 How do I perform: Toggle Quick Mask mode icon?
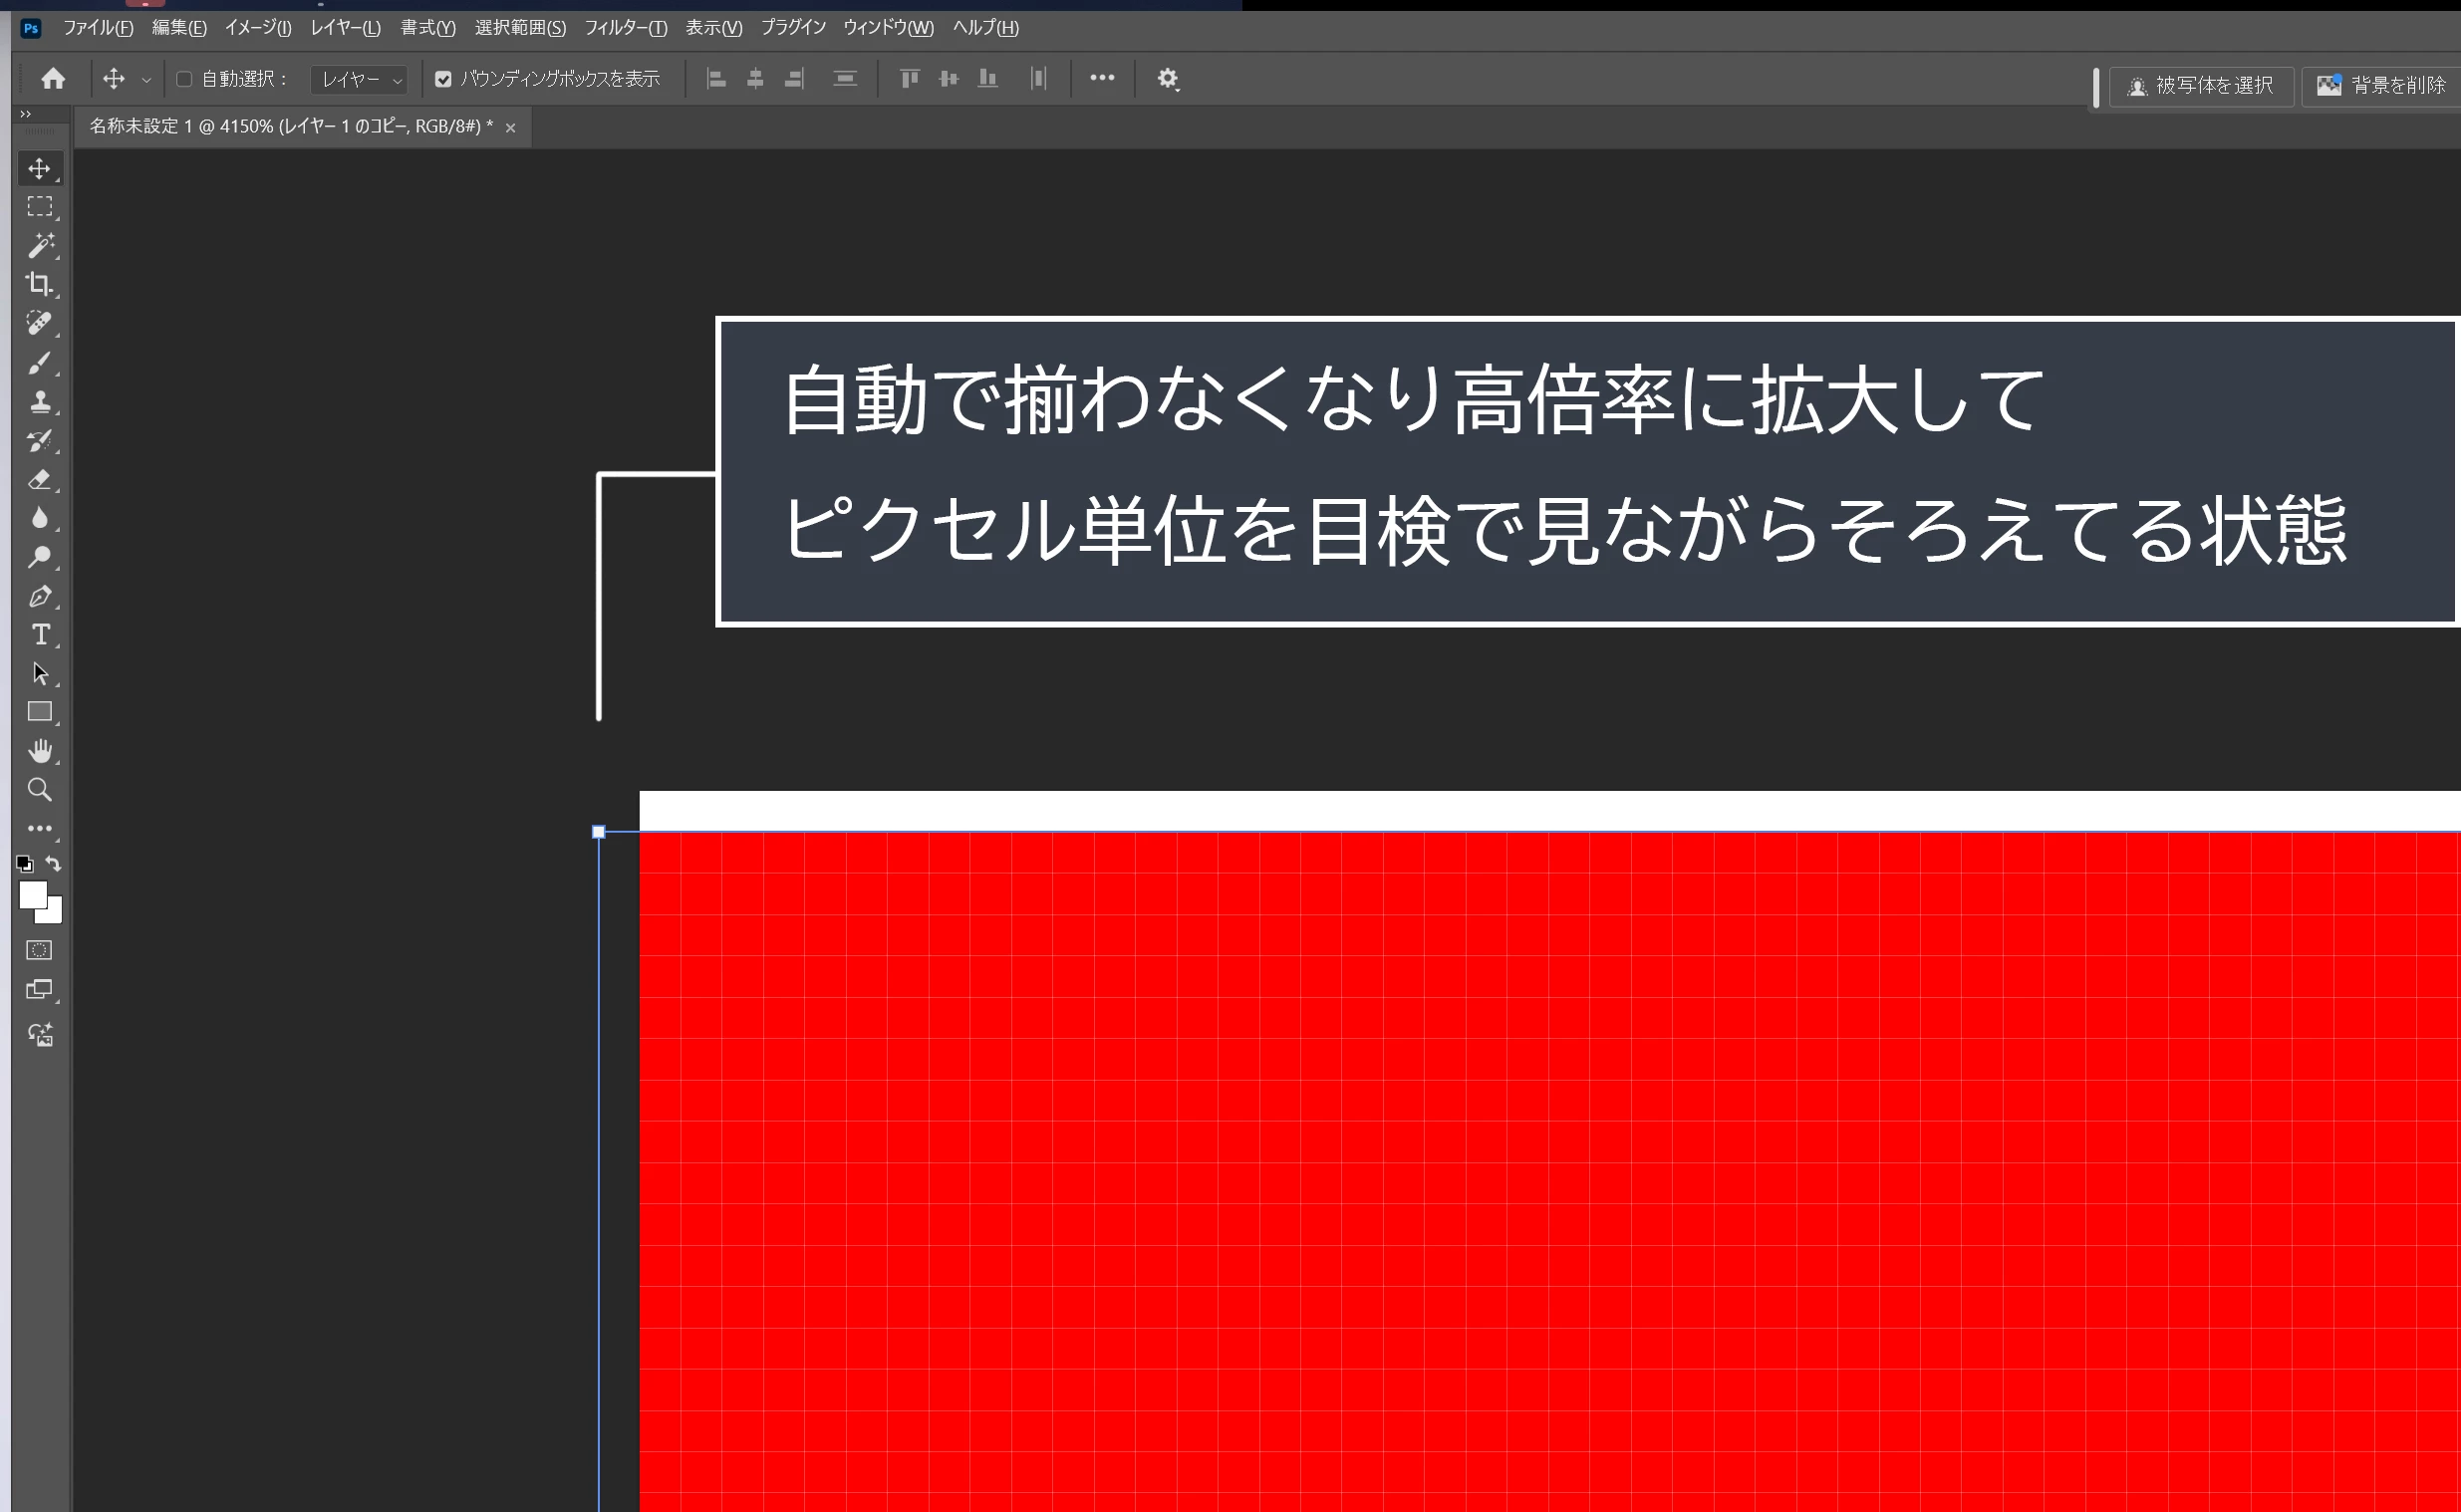(x=39, y=950)
